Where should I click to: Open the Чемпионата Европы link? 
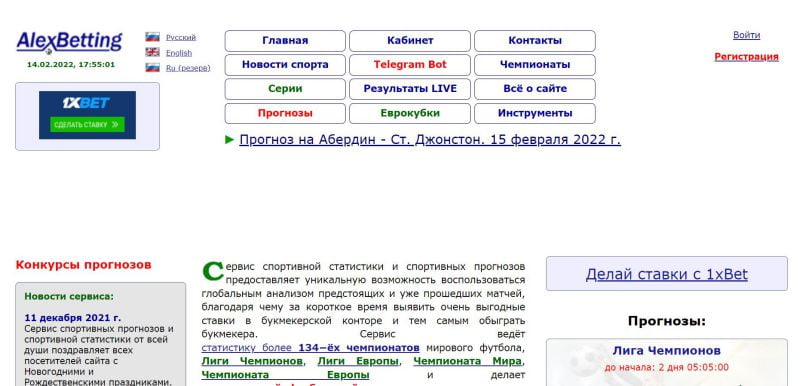(x=285, y=375)
